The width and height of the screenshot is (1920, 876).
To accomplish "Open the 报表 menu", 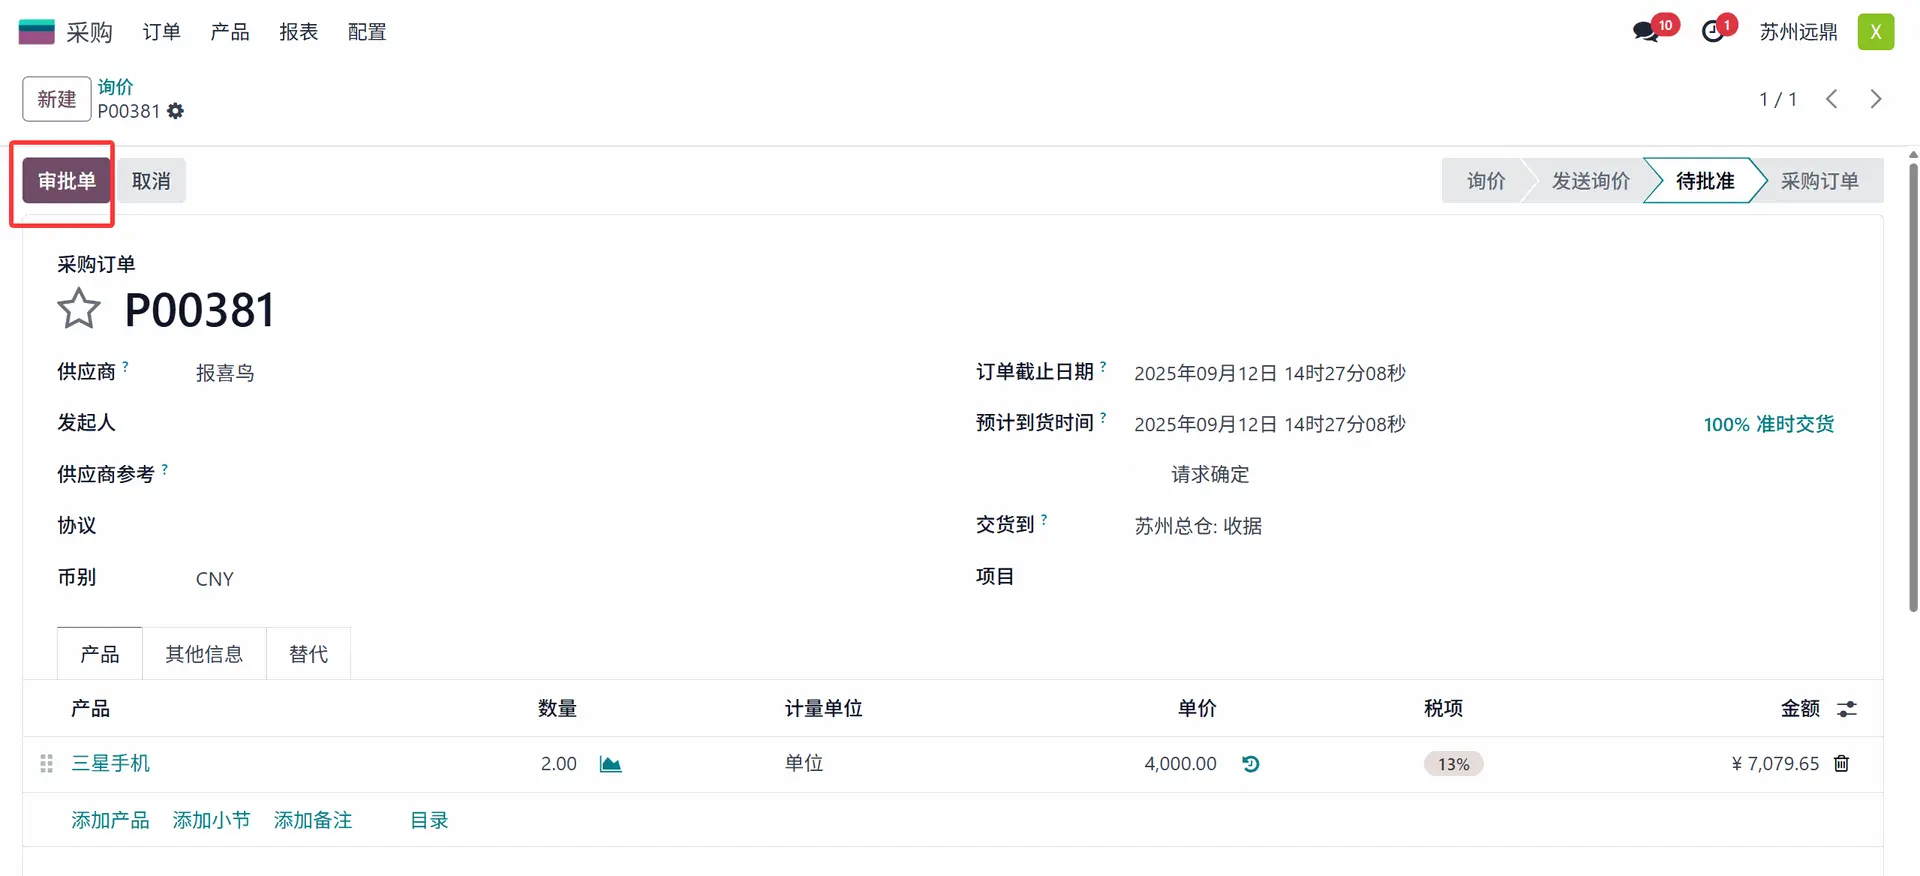I will [298, 32].
